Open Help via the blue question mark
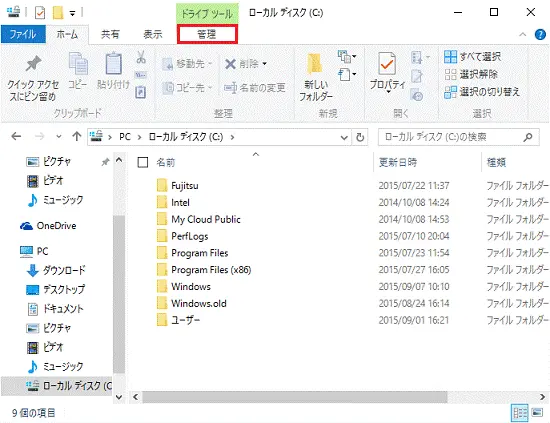 (x=540, y=34)
